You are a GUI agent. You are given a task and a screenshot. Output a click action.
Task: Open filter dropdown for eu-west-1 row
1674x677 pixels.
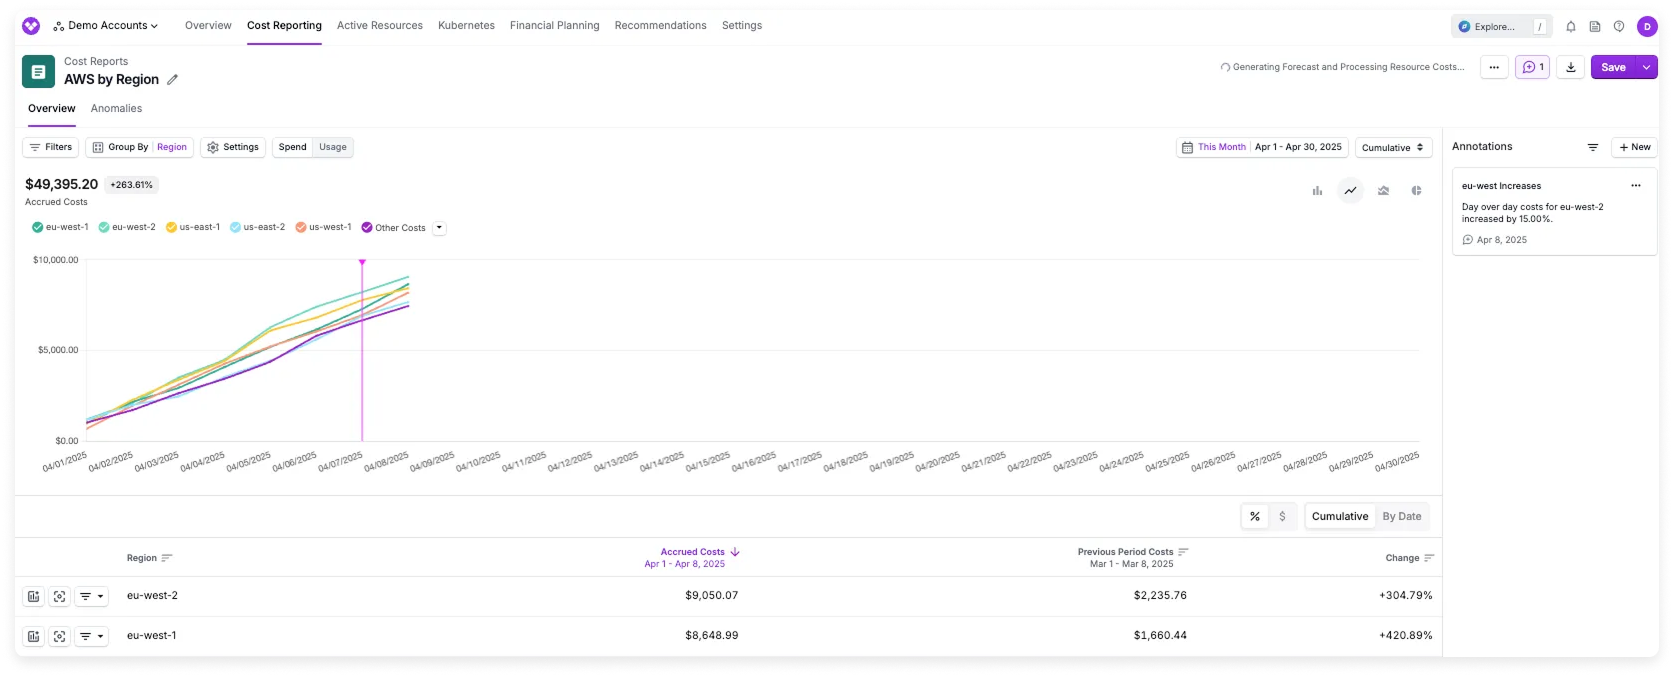coord(92,636)
